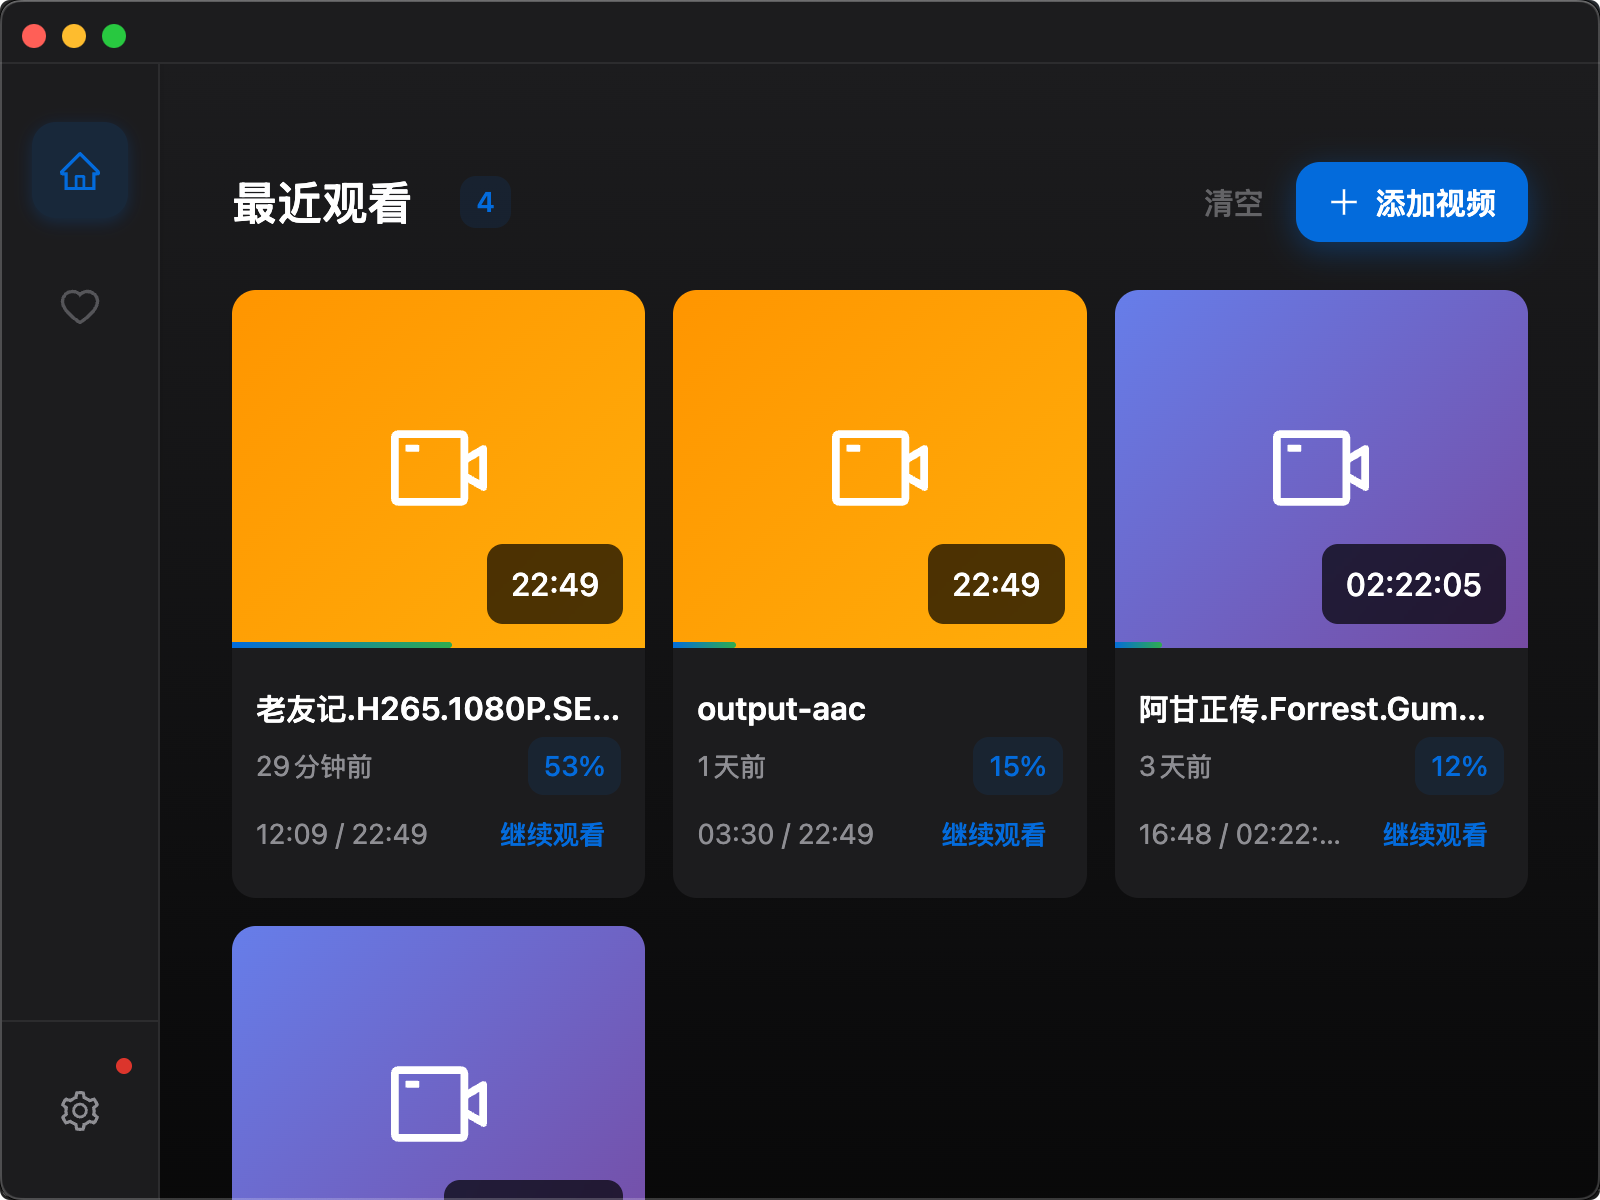Click the camera icon on the 阿甘正传 thumbnail
This screenshot has width=1600, height=1200.
[x=1320, y=468]
